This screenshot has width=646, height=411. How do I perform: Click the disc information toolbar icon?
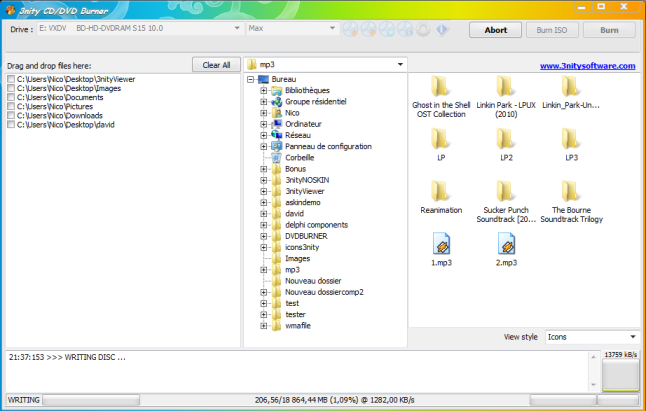click(405, 29)
